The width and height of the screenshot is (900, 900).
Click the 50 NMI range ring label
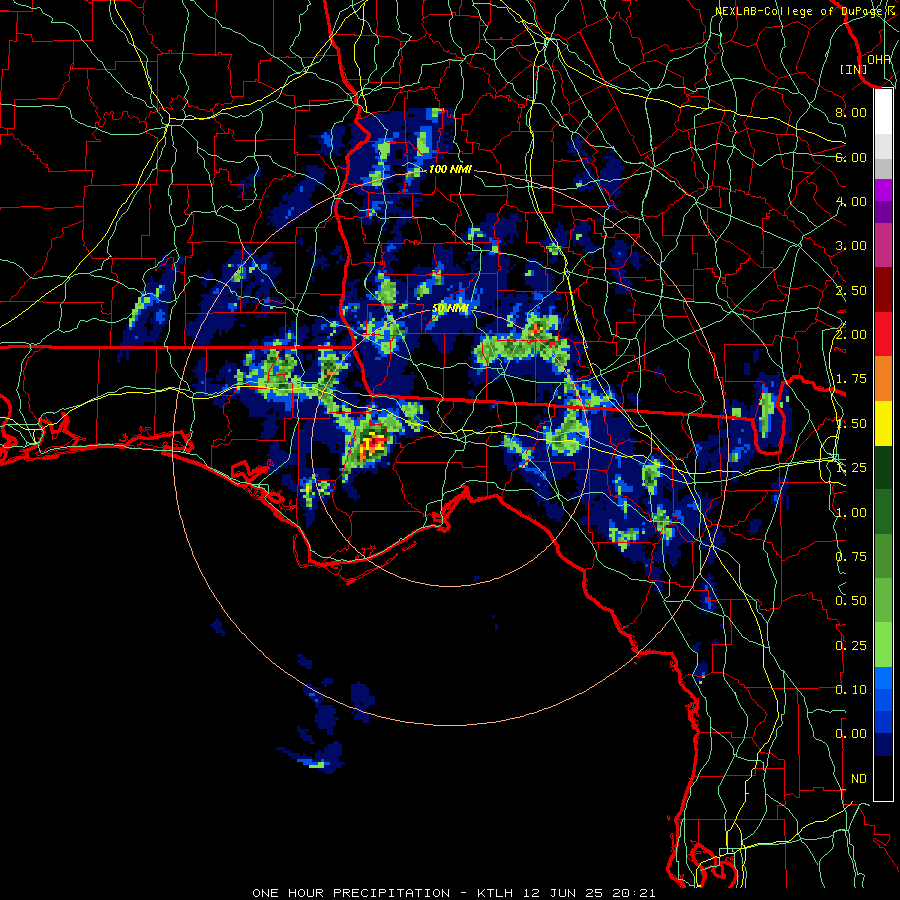pyautogui.click(x=451, y=309)
